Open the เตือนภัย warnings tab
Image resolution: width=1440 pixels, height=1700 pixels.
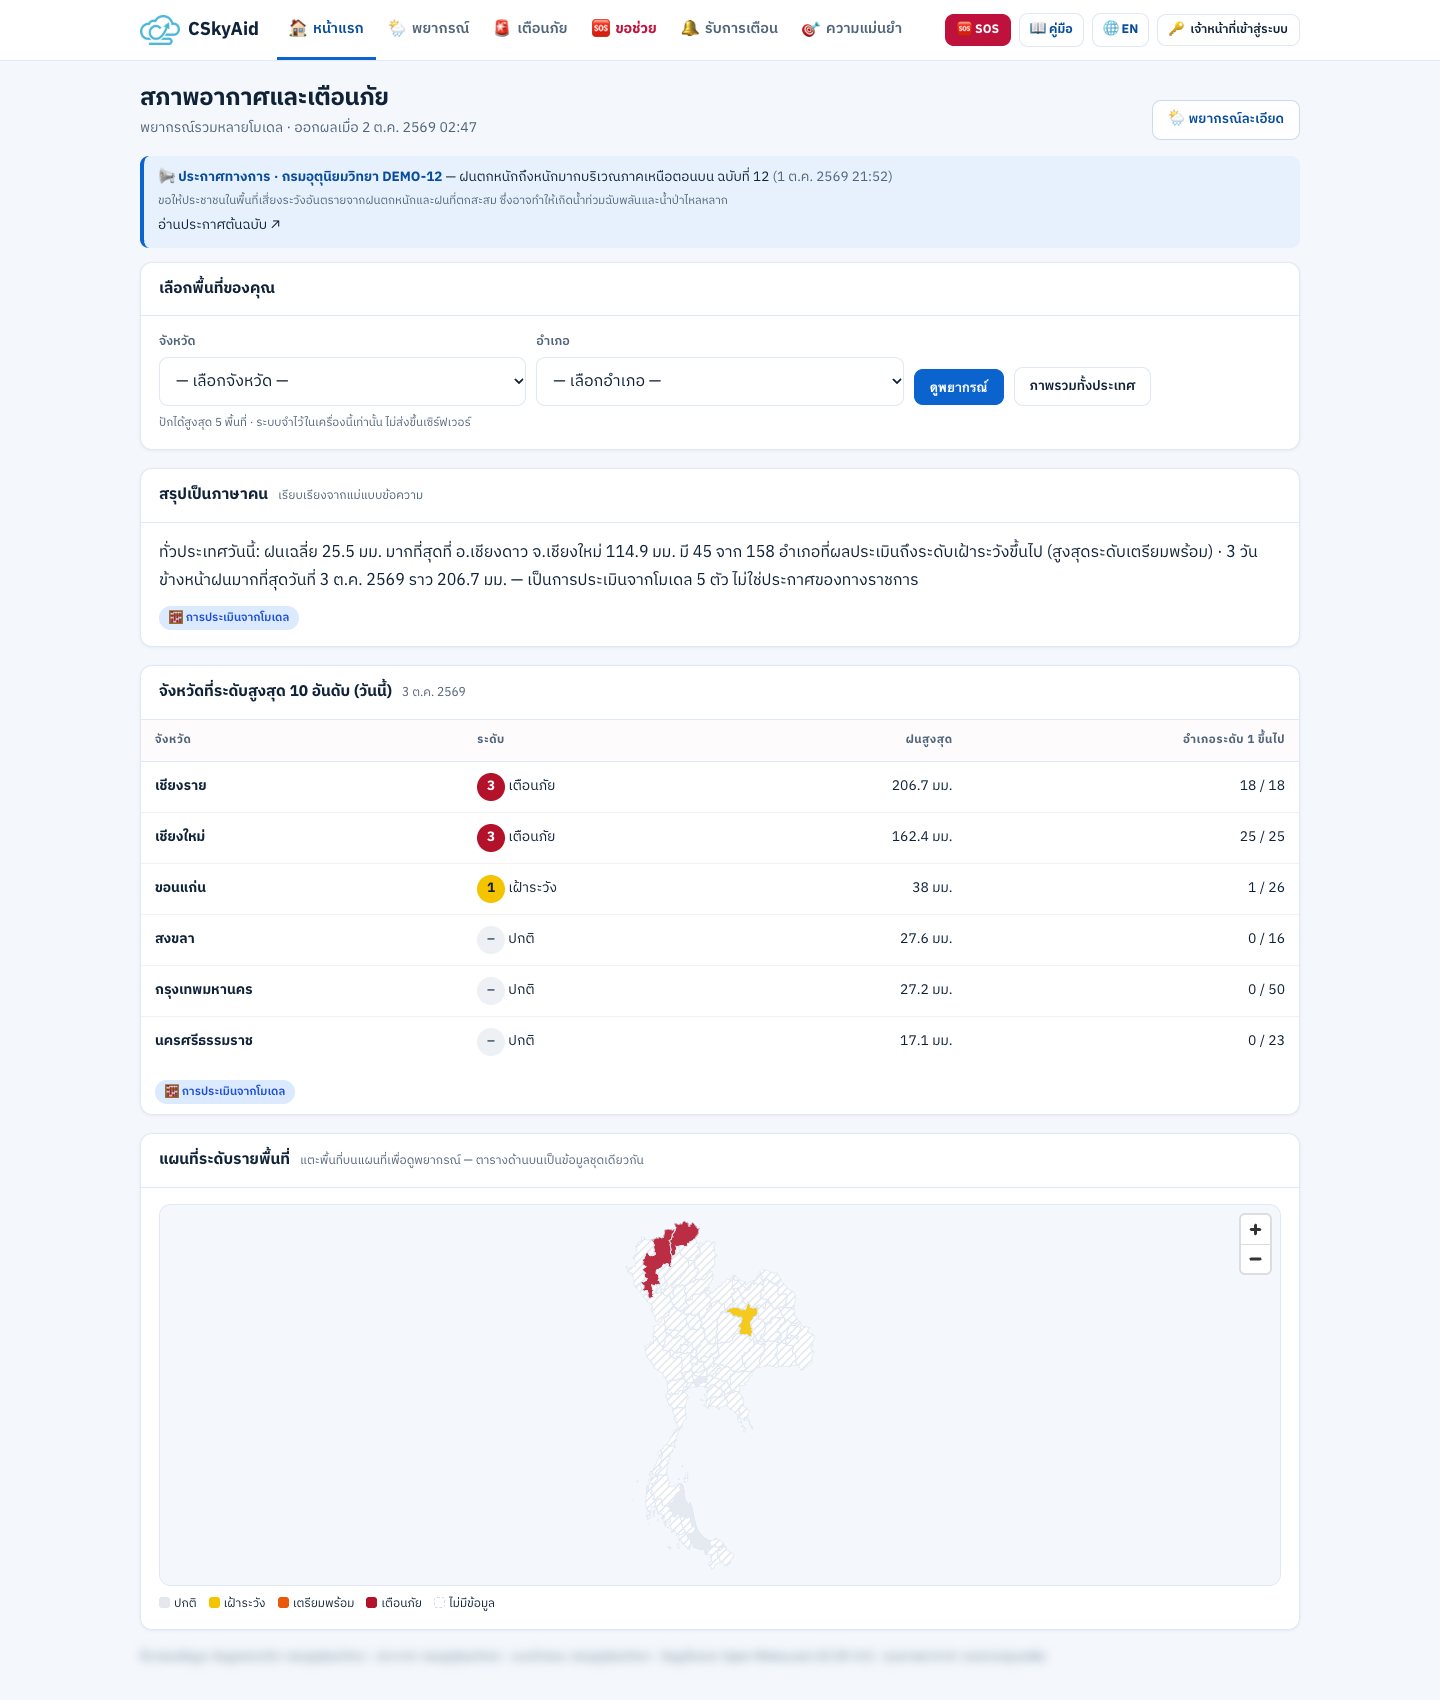pyautogui.click(x=530, y=29)
